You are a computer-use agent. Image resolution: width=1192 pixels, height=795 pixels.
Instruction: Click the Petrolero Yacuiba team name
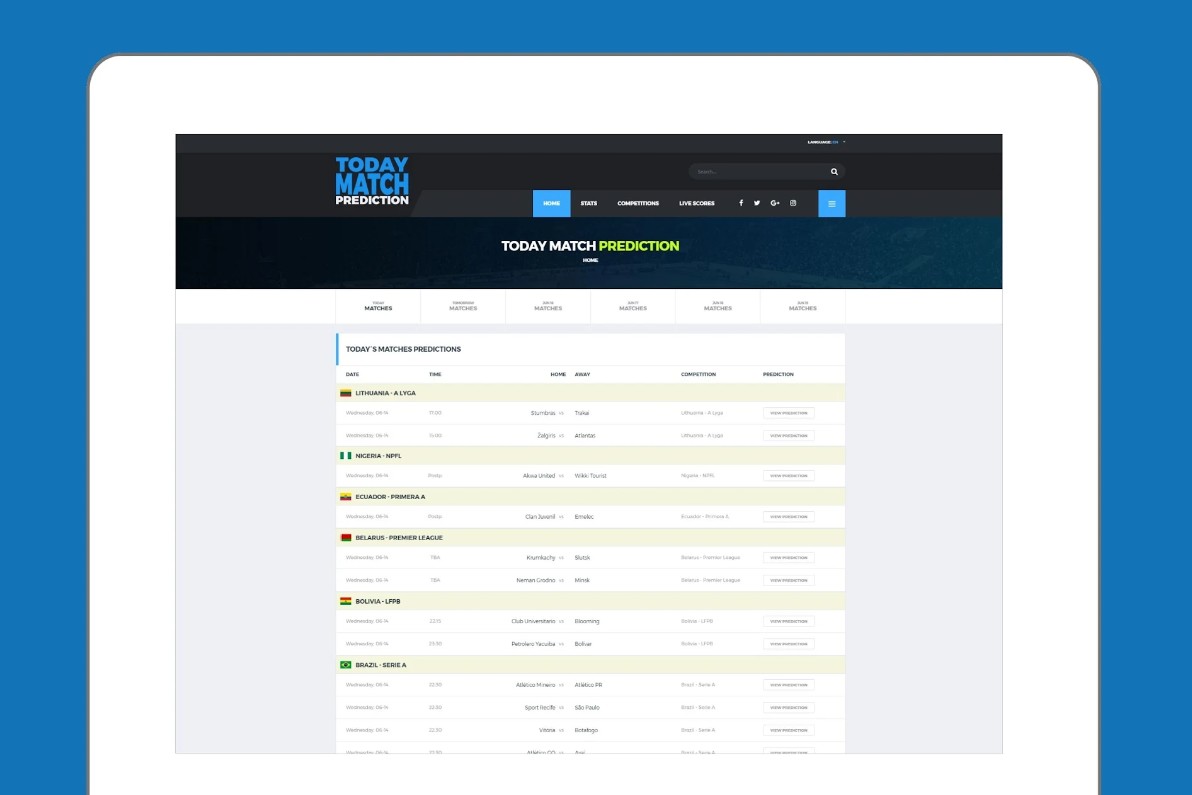tap(534, 645)
